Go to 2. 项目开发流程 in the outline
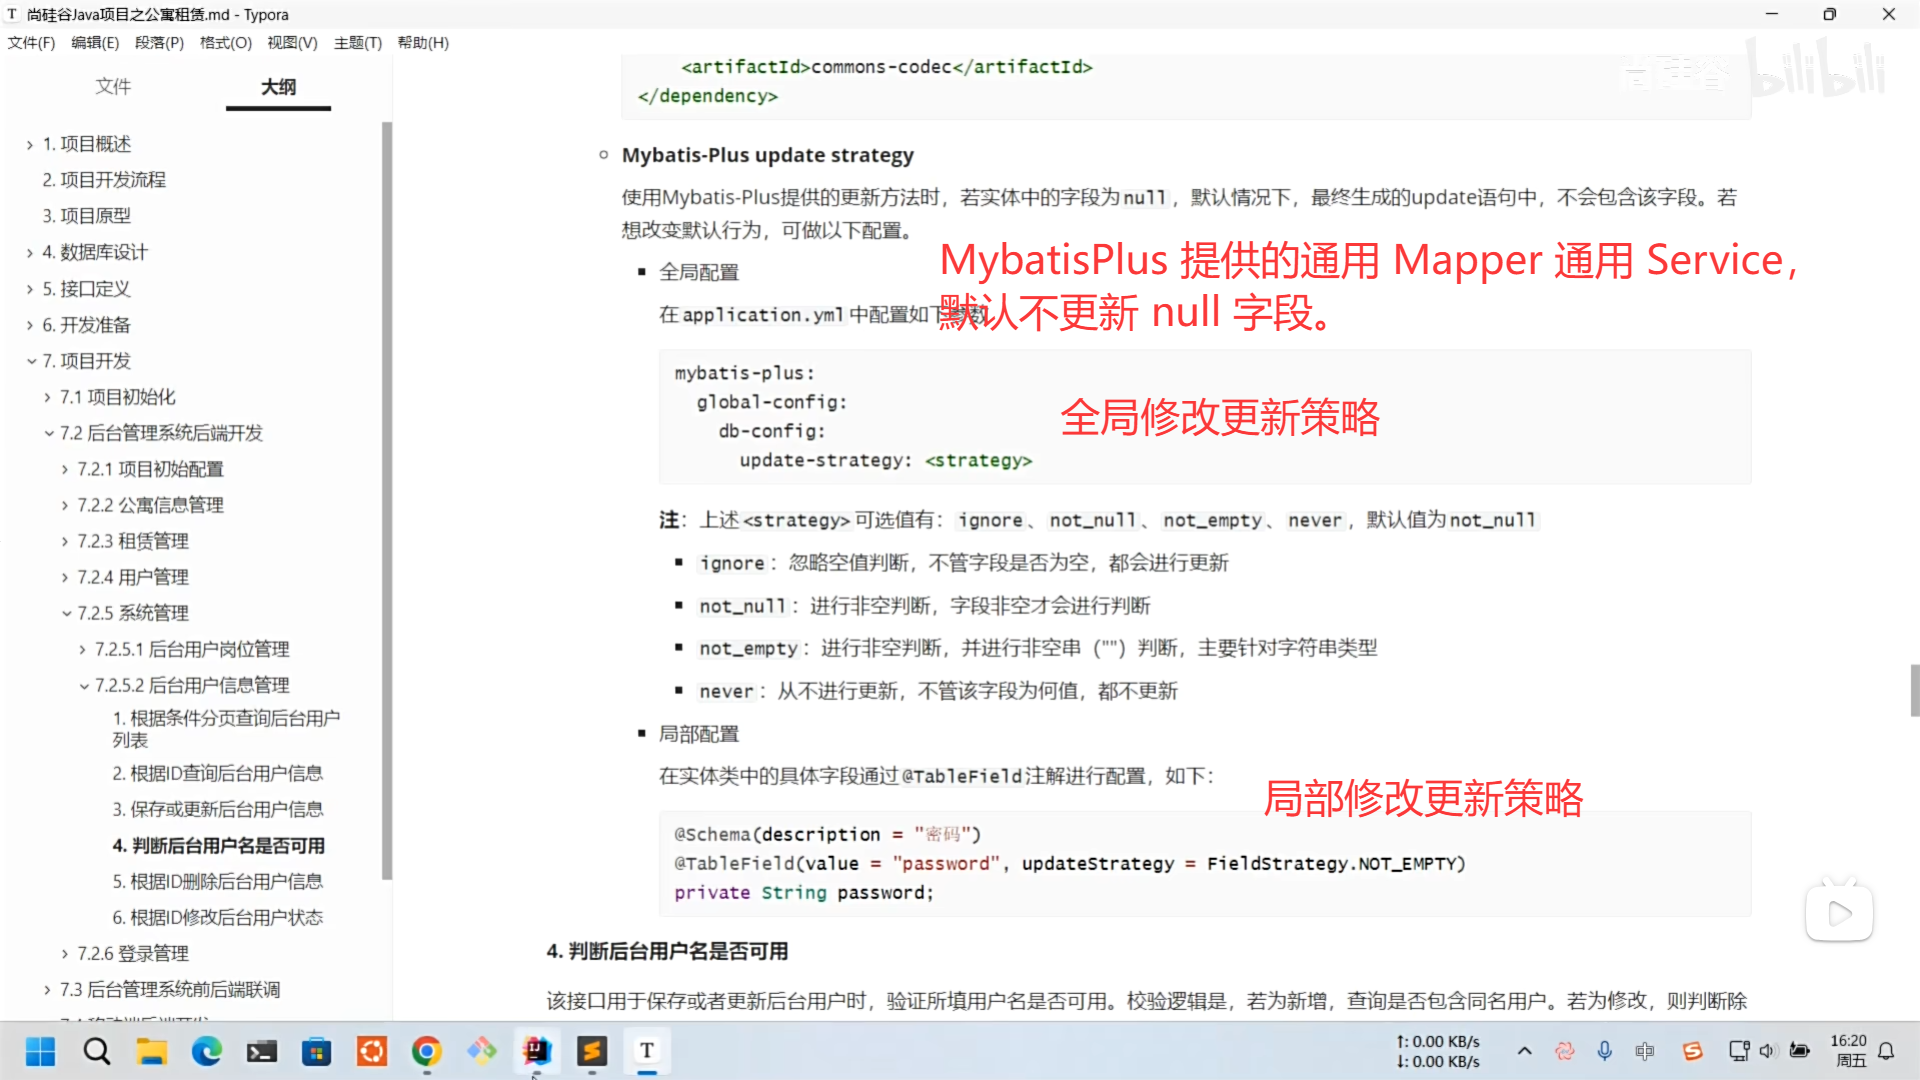 coord(103,180)
